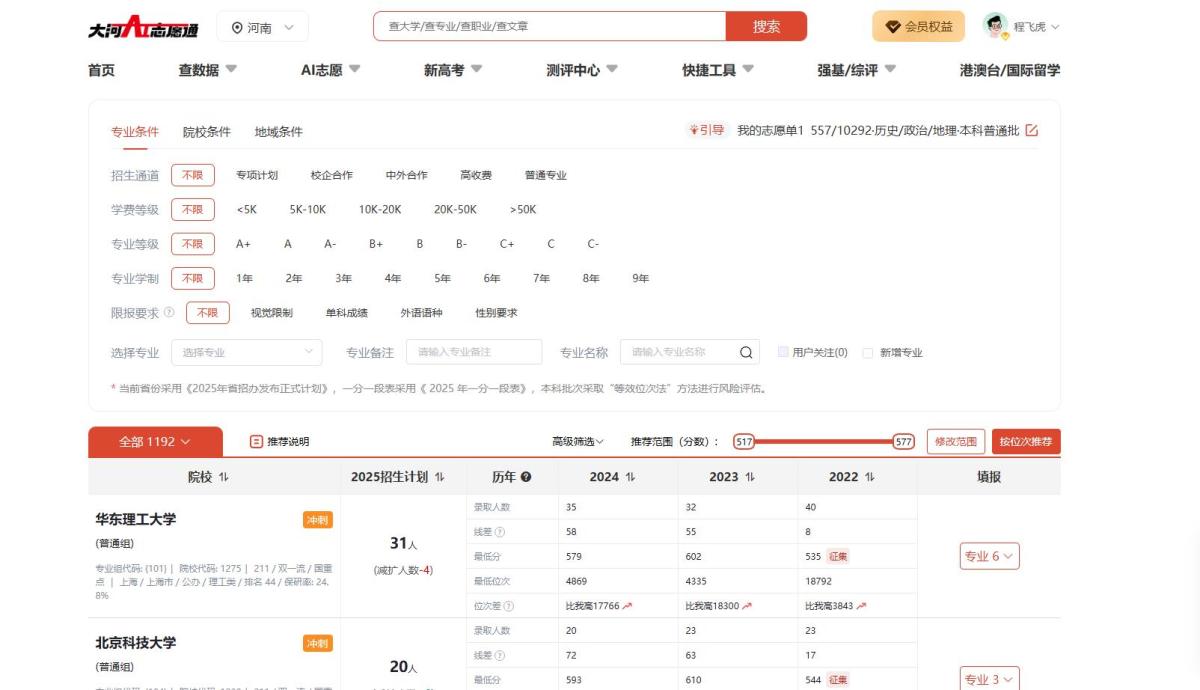The width and height of the screenshot is (1200, 690).
Task: Expand the 全部 1192 dropdown
Action: 154,441
